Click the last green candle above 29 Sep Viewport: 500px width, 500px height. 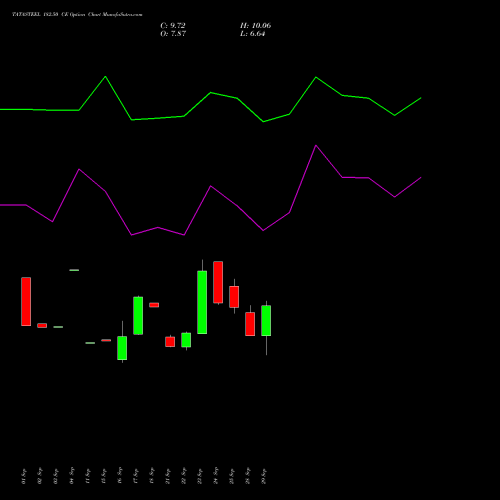point(266,320)
